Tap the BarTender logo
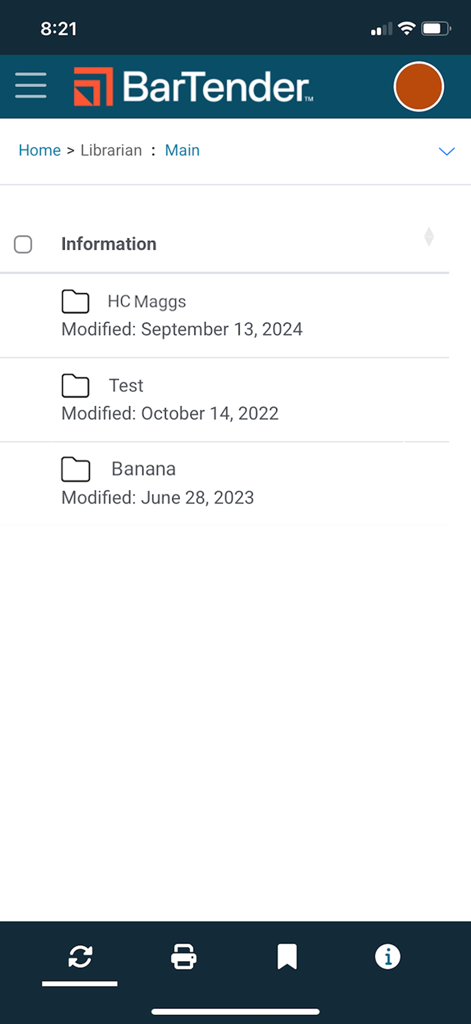This screenshot has width=471, height=1024. click(193, 86)
